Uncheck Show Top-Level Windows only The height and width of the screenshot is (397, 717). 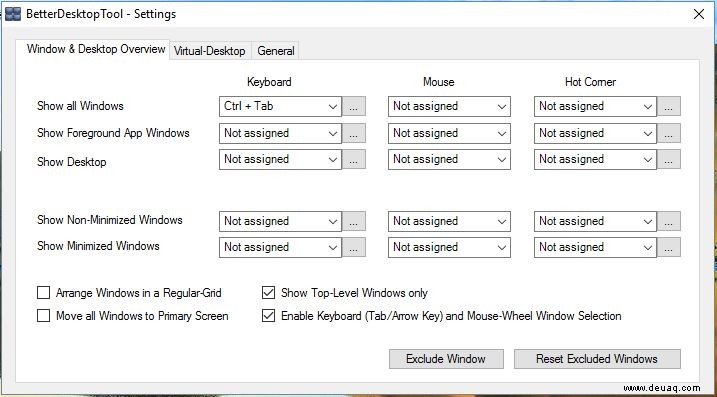[x=268, y=293]
